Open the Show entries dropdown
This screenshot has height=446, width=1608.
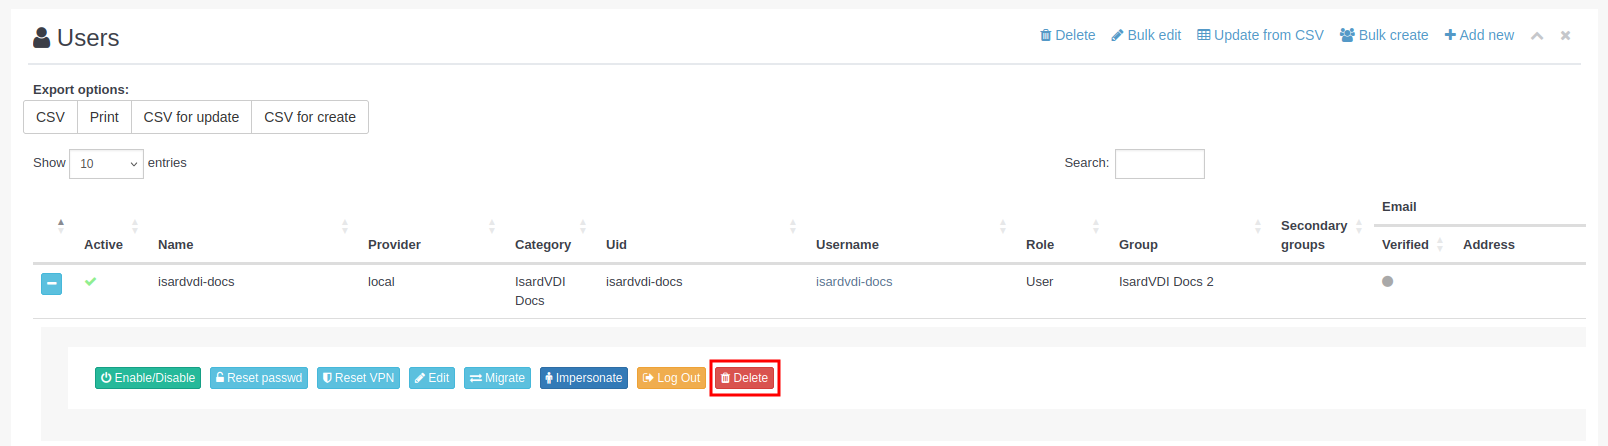tap(106, 164)
